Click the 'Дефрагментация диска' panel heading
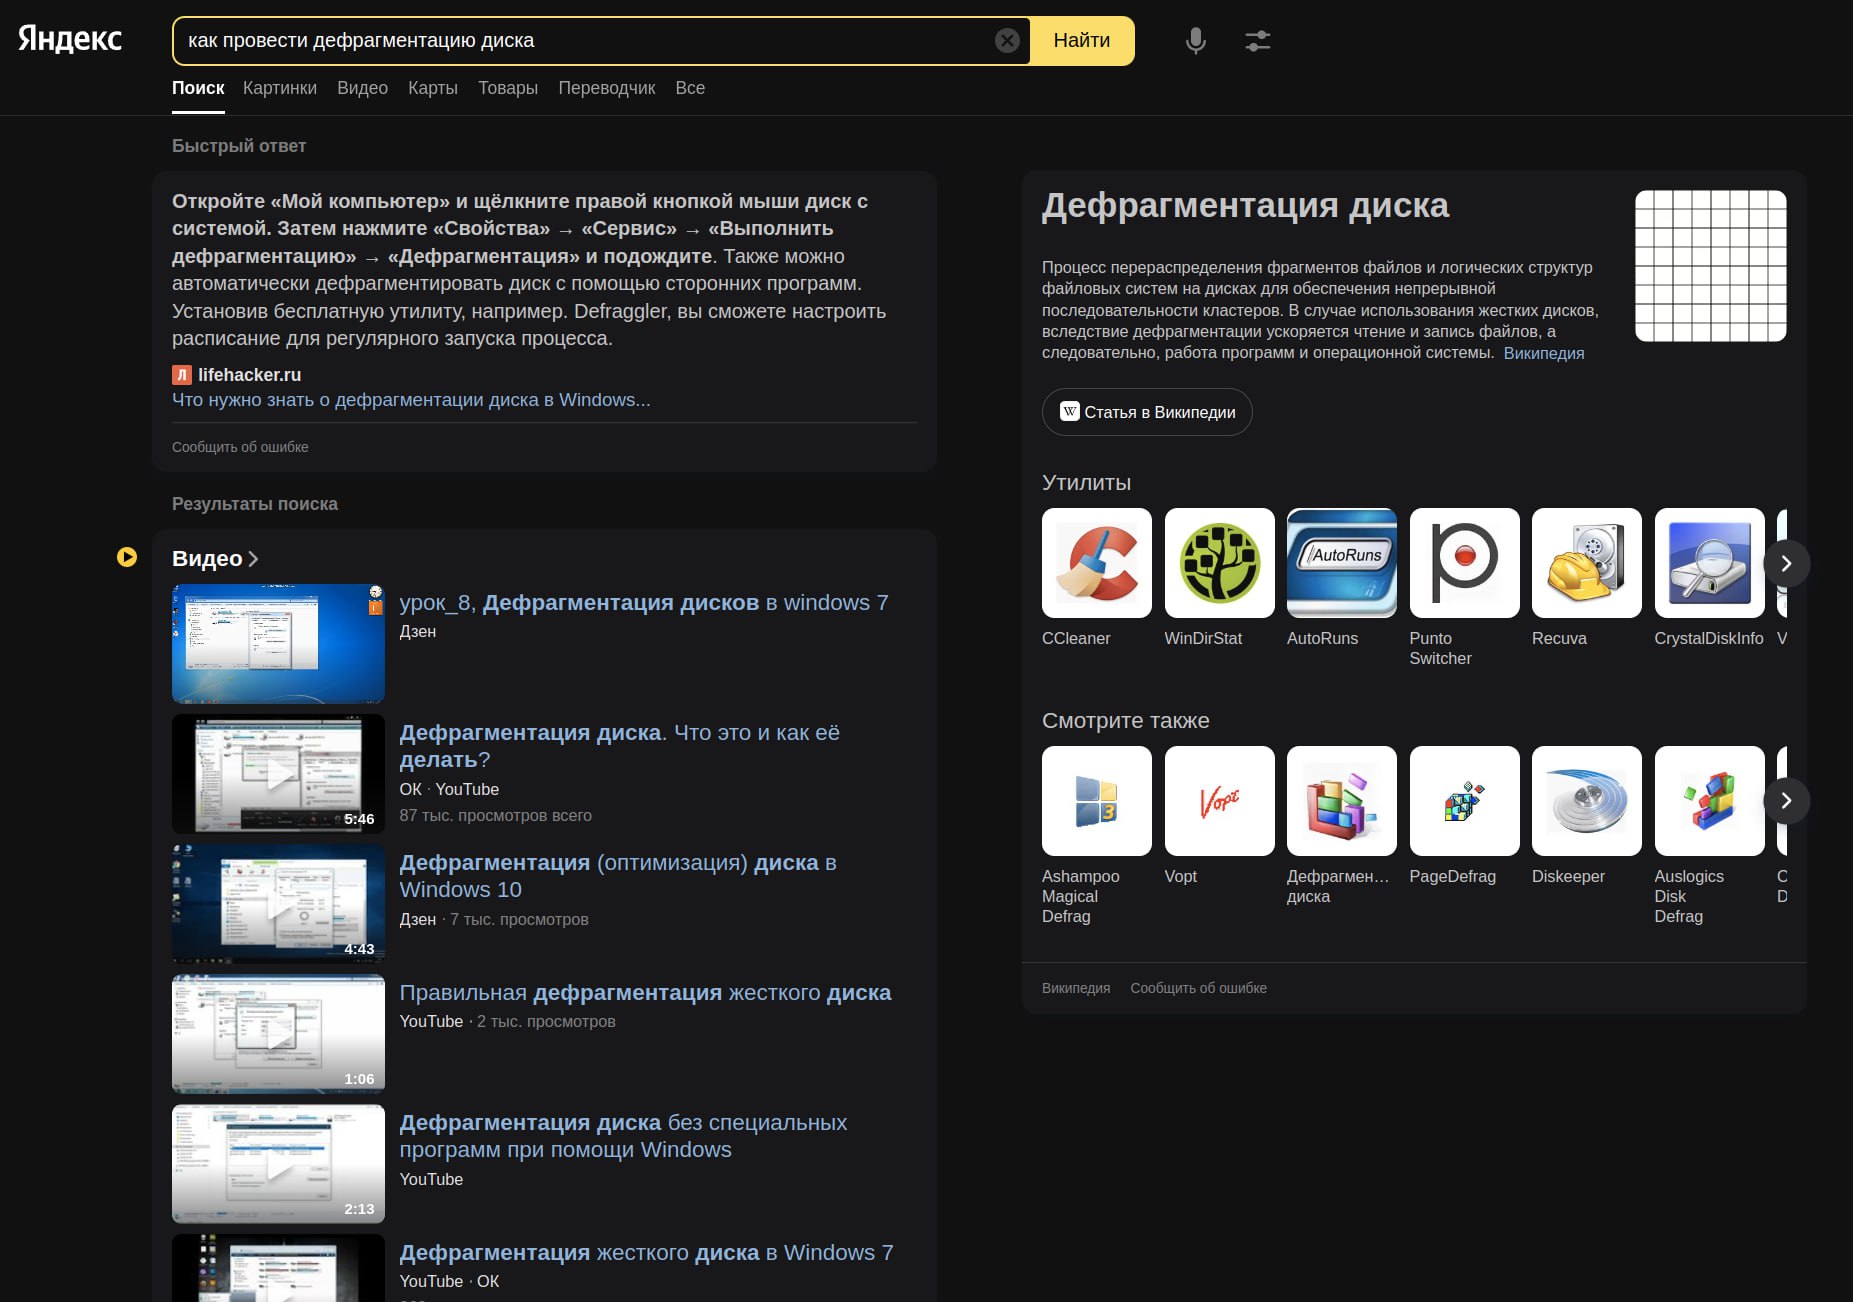This screenshot has height=1302, width=1853. [1245, 205]
